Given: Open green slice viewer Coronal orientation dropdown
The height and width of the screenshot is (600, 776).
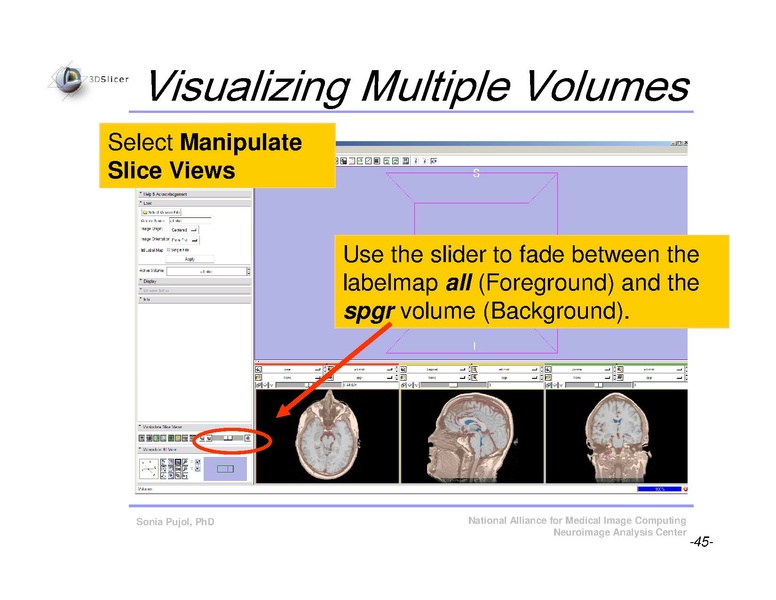Looking at the screenshot, I should point(582,369).
